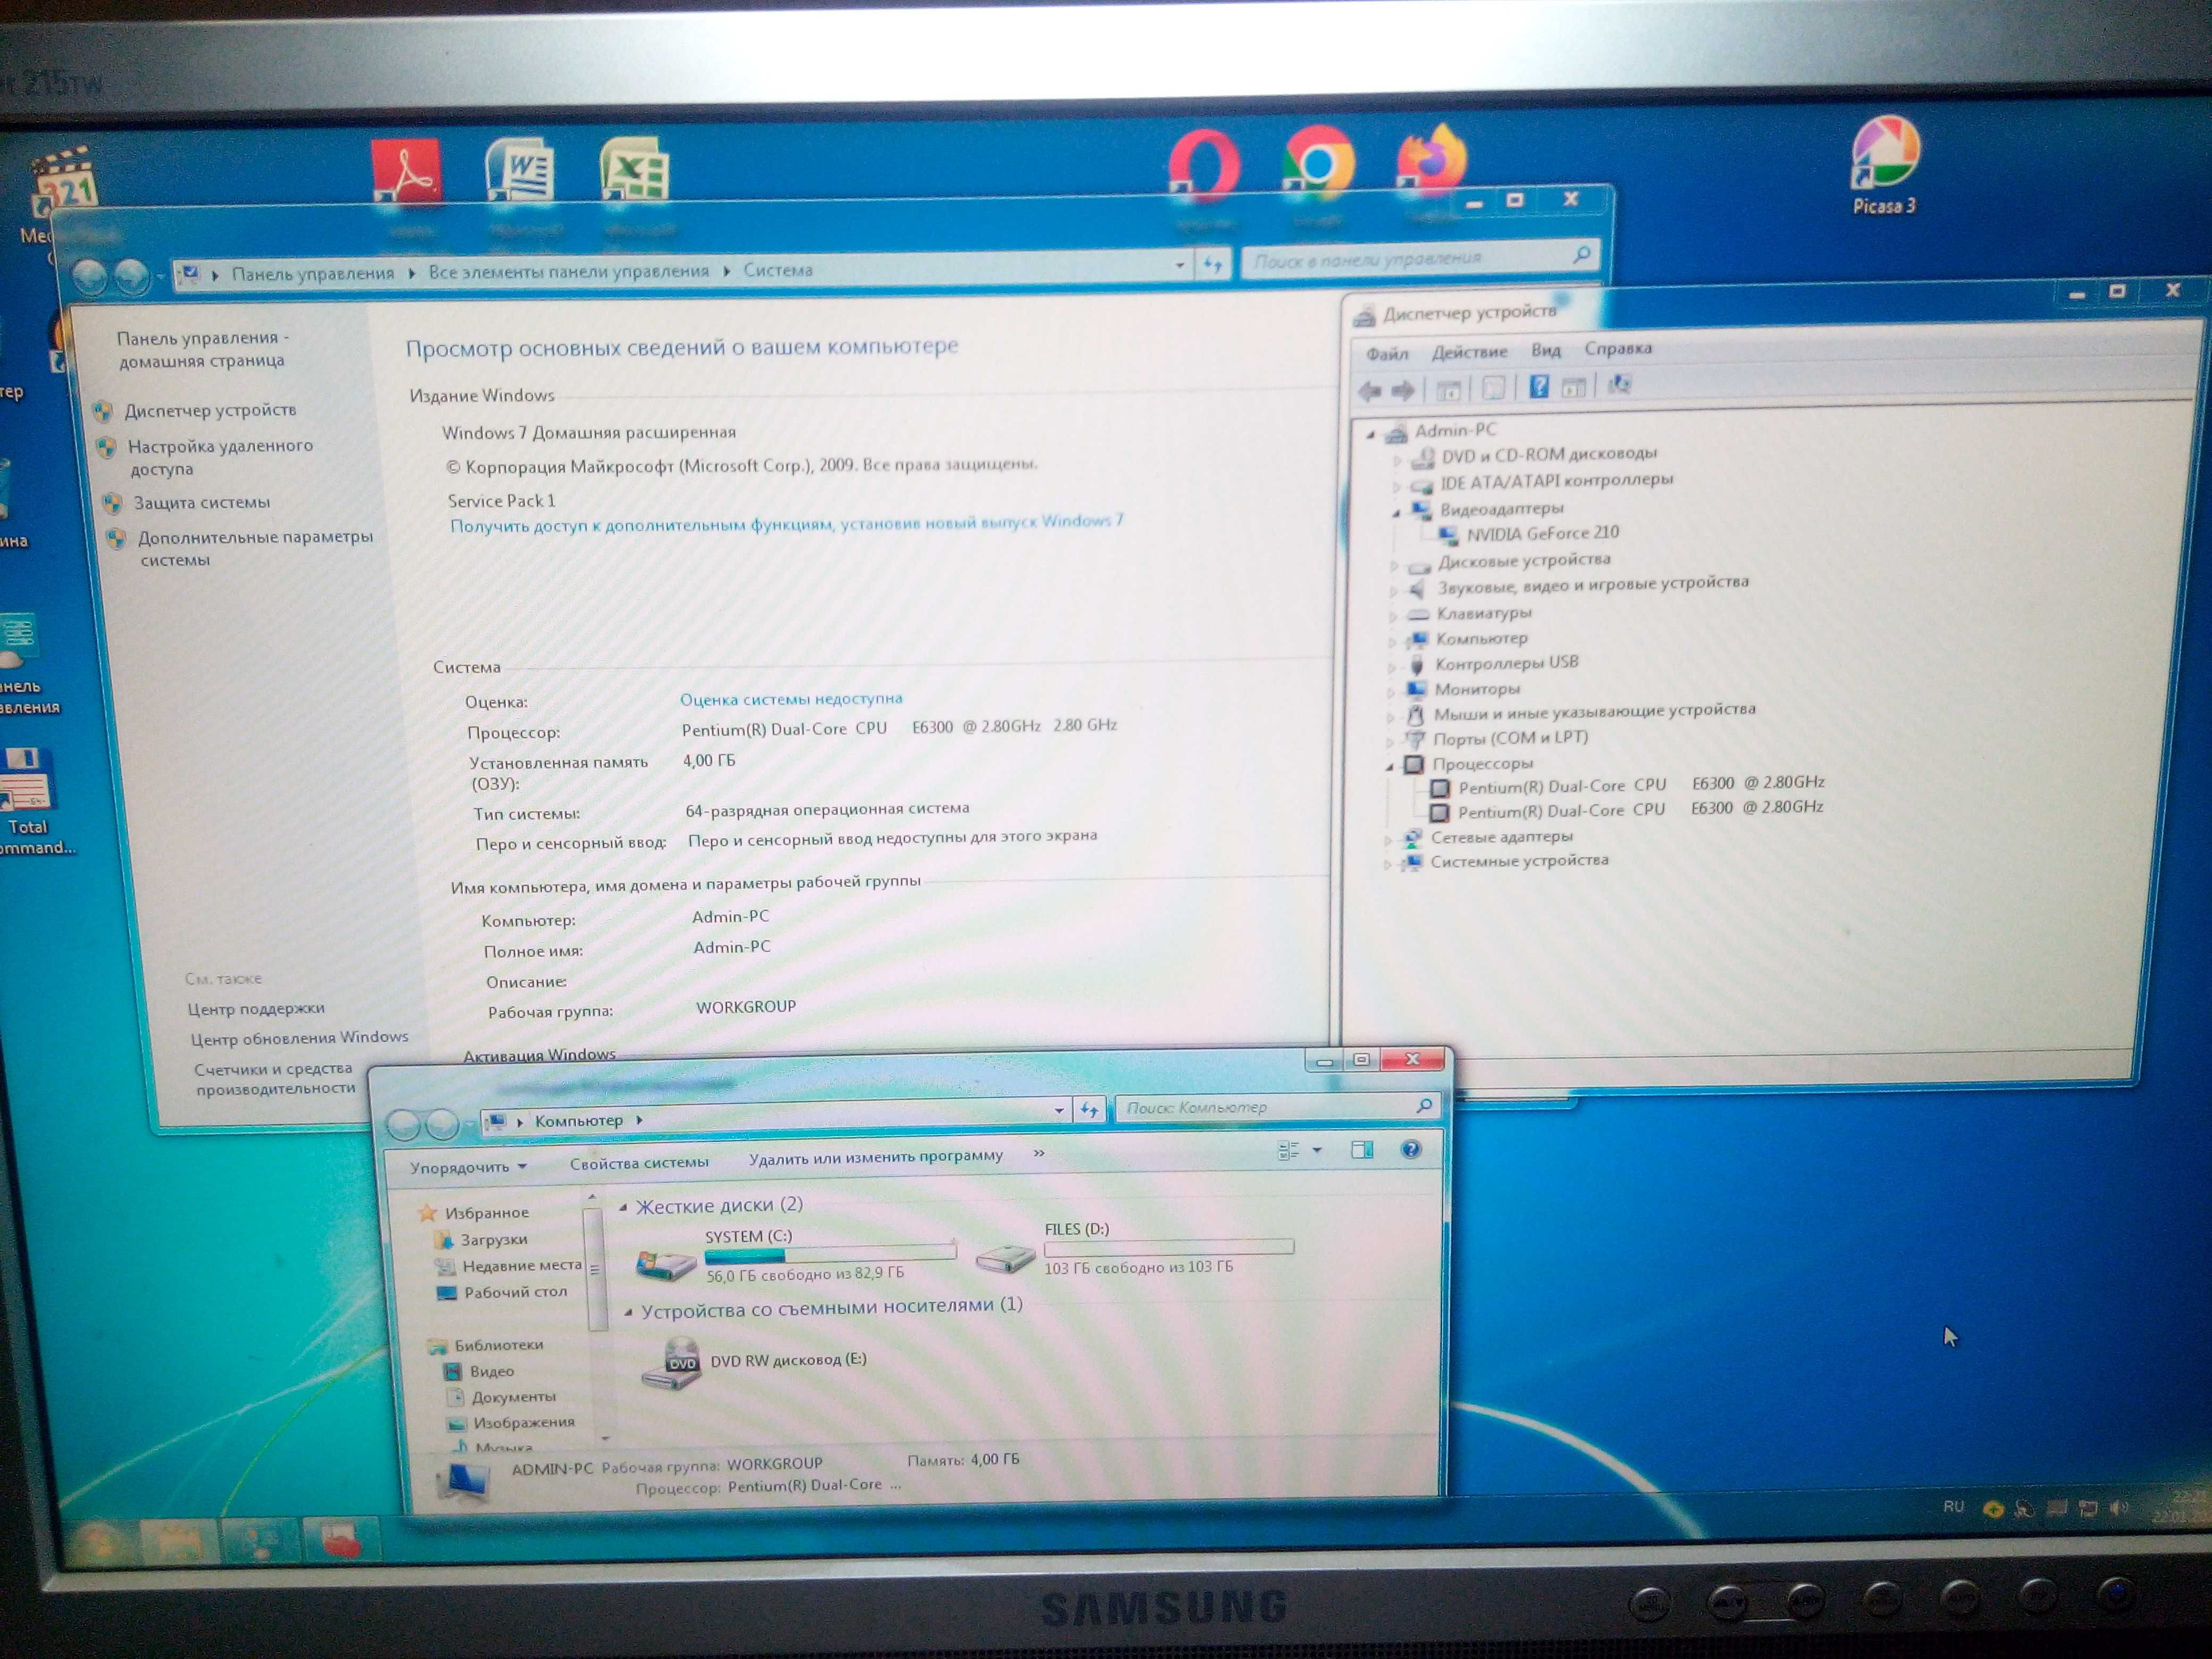Open Настройка удаленного доступа link
Screen dimensions: 2212x1659
pos(220,457)
